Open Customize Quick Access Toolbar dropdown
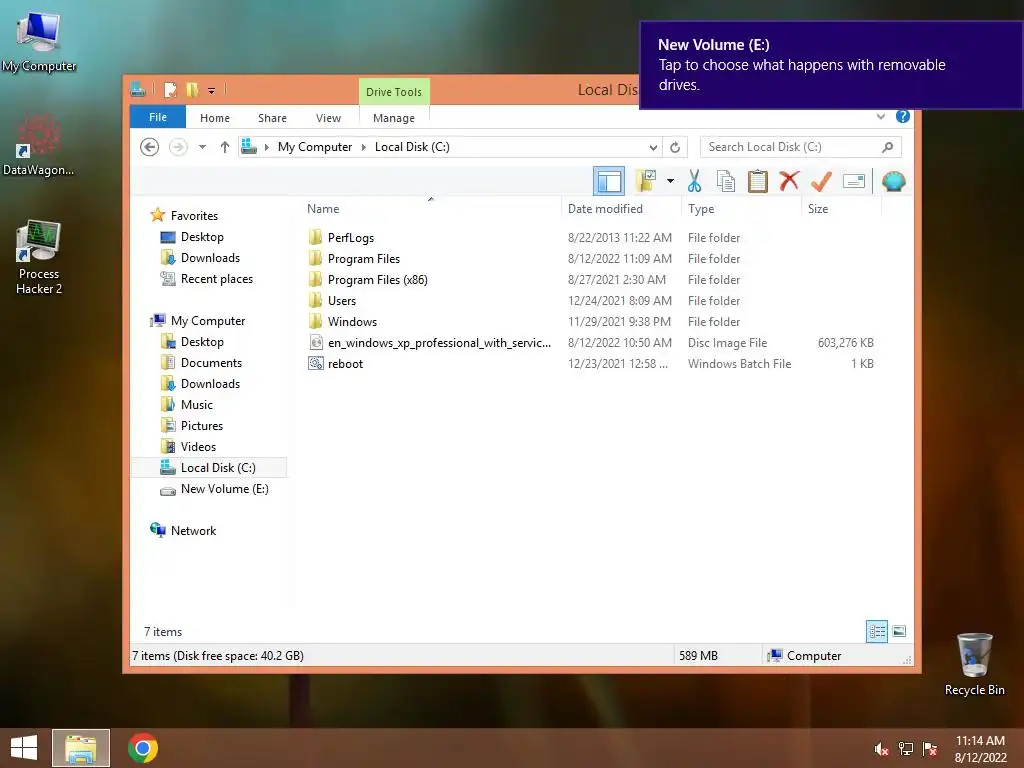 pyautogui.click(x=212, y=90)
